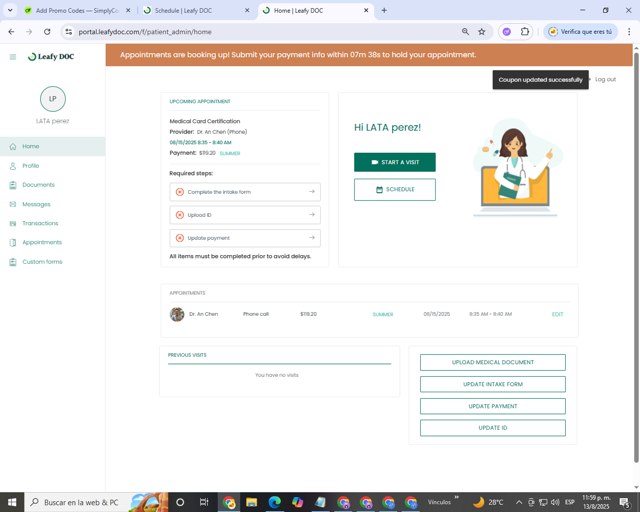Open a new browser tab
The width and height of the screenshot is (640, 512).
[x=384, y=11]
